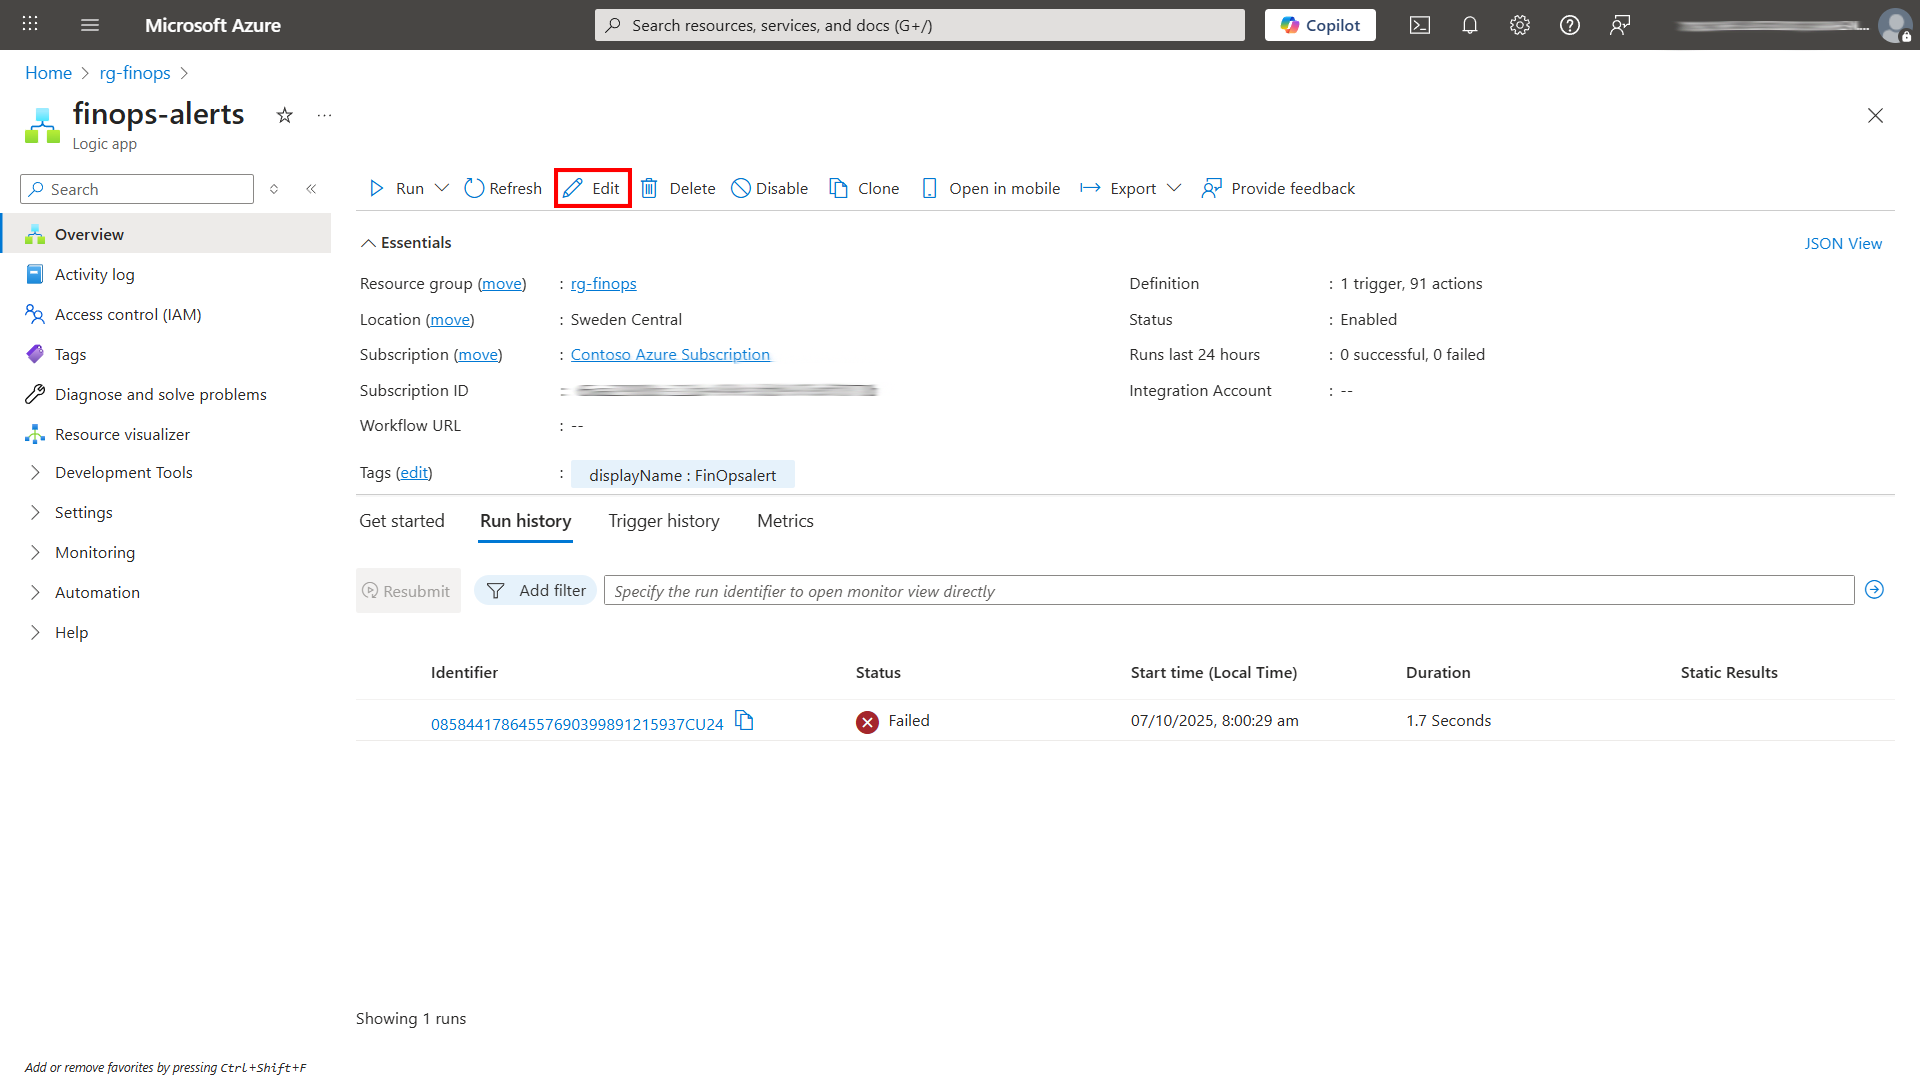Star finops-alerts as a favorite

click(284, 115)
